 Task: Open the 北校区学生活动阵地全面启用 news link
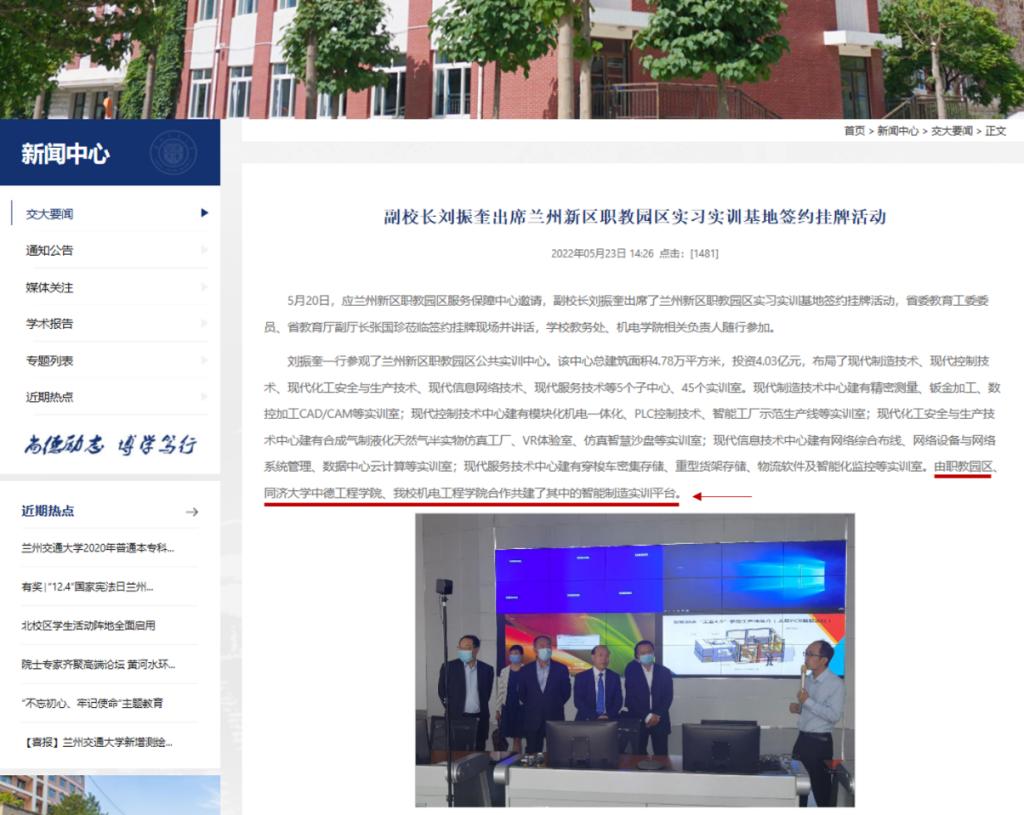89,626
